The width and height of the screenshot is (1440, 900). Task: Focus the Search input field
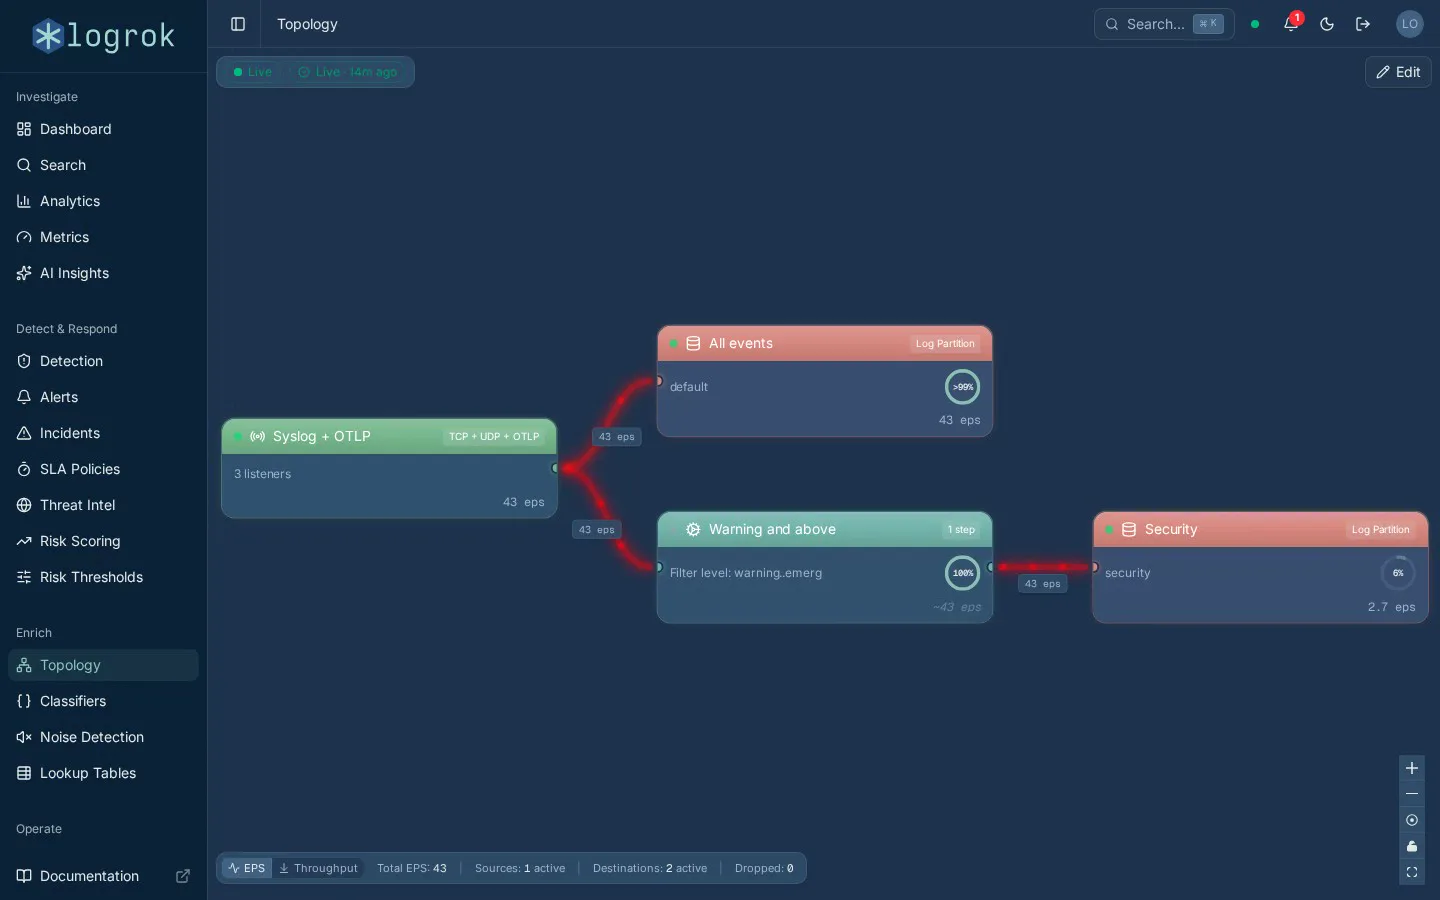point(1164,24)
